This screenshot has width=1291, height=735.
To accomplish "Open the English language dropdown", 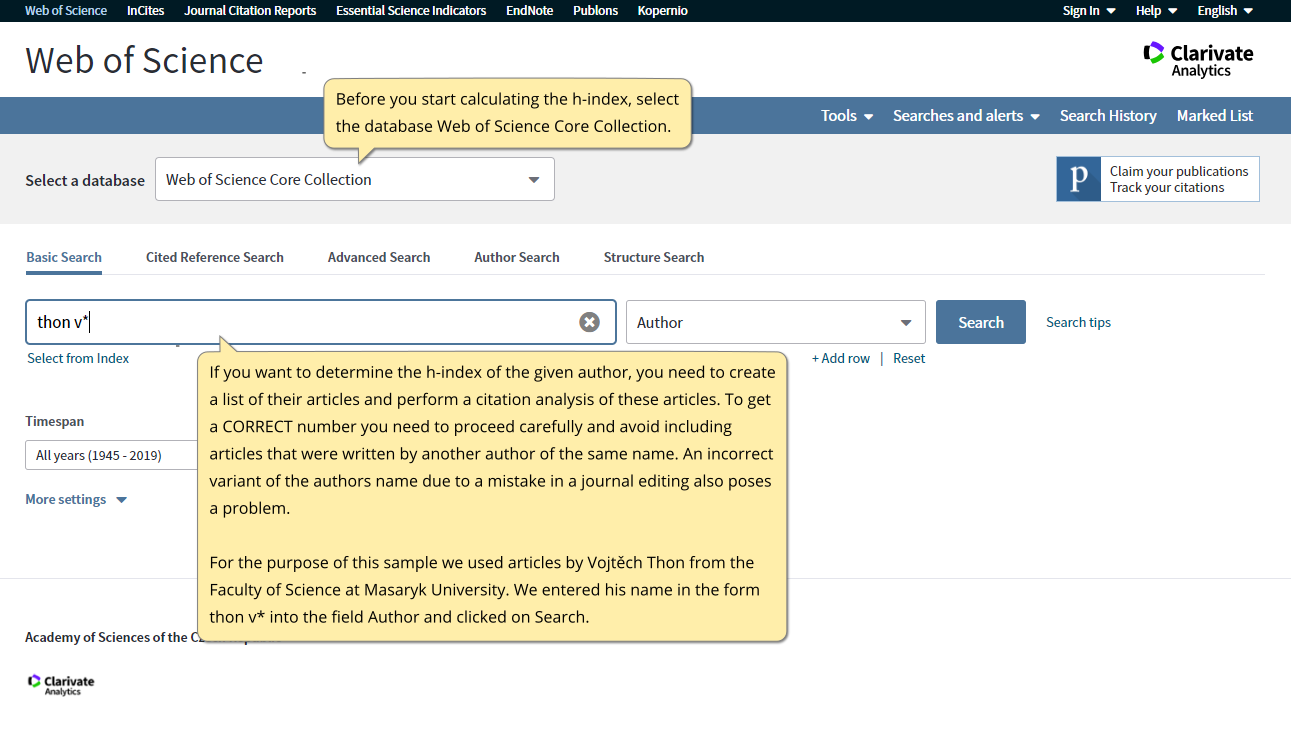I will (x=1225, y=11).
